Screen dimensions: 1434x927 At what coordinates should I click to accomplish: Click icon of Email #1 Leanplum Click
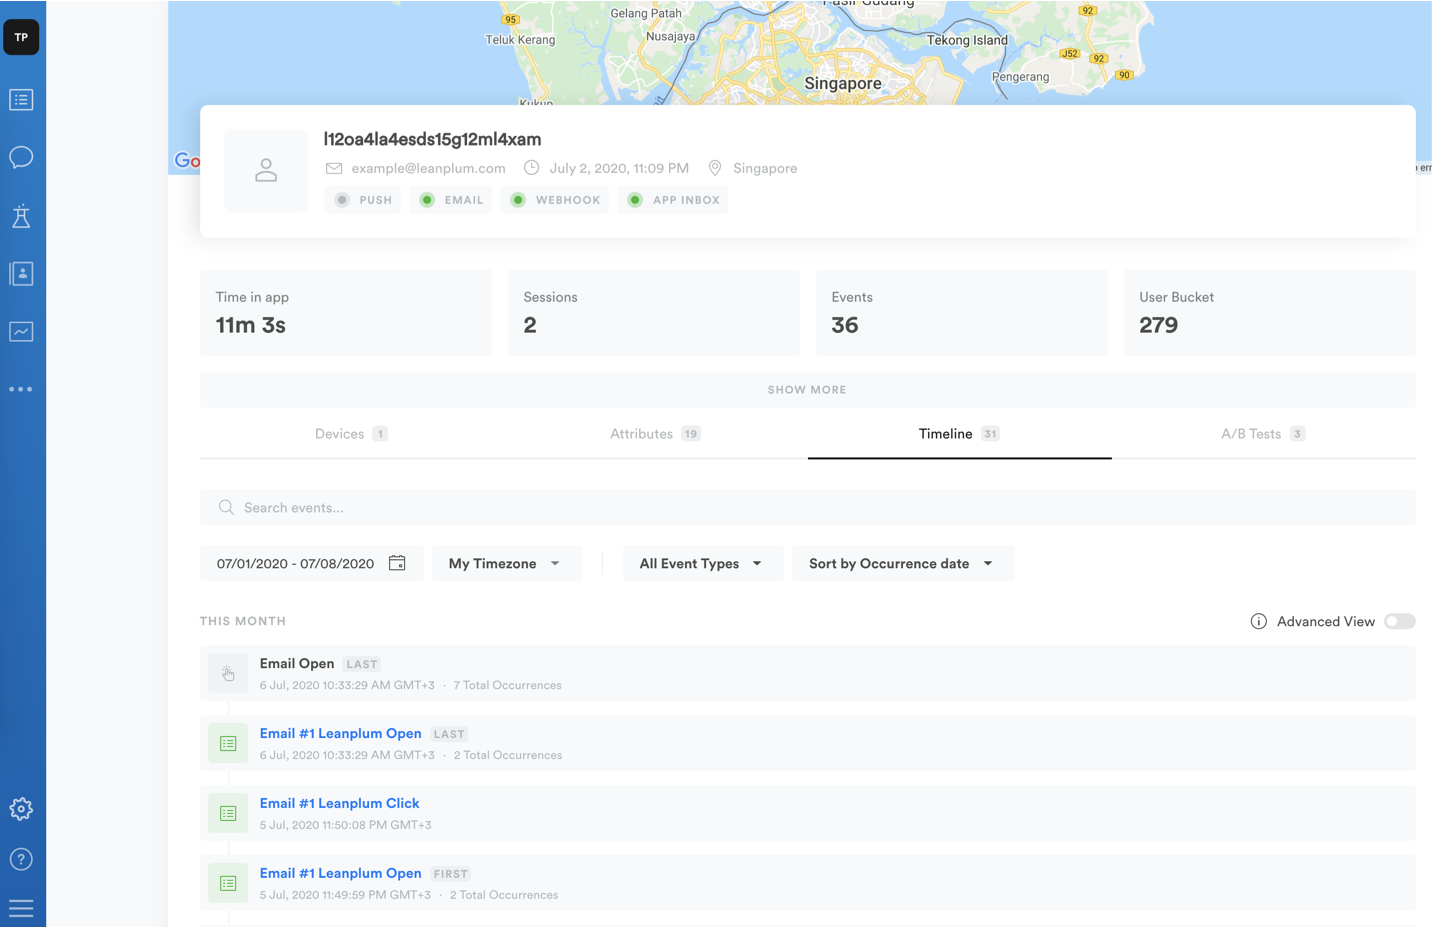pyautogui.click(x=228, y=813)
